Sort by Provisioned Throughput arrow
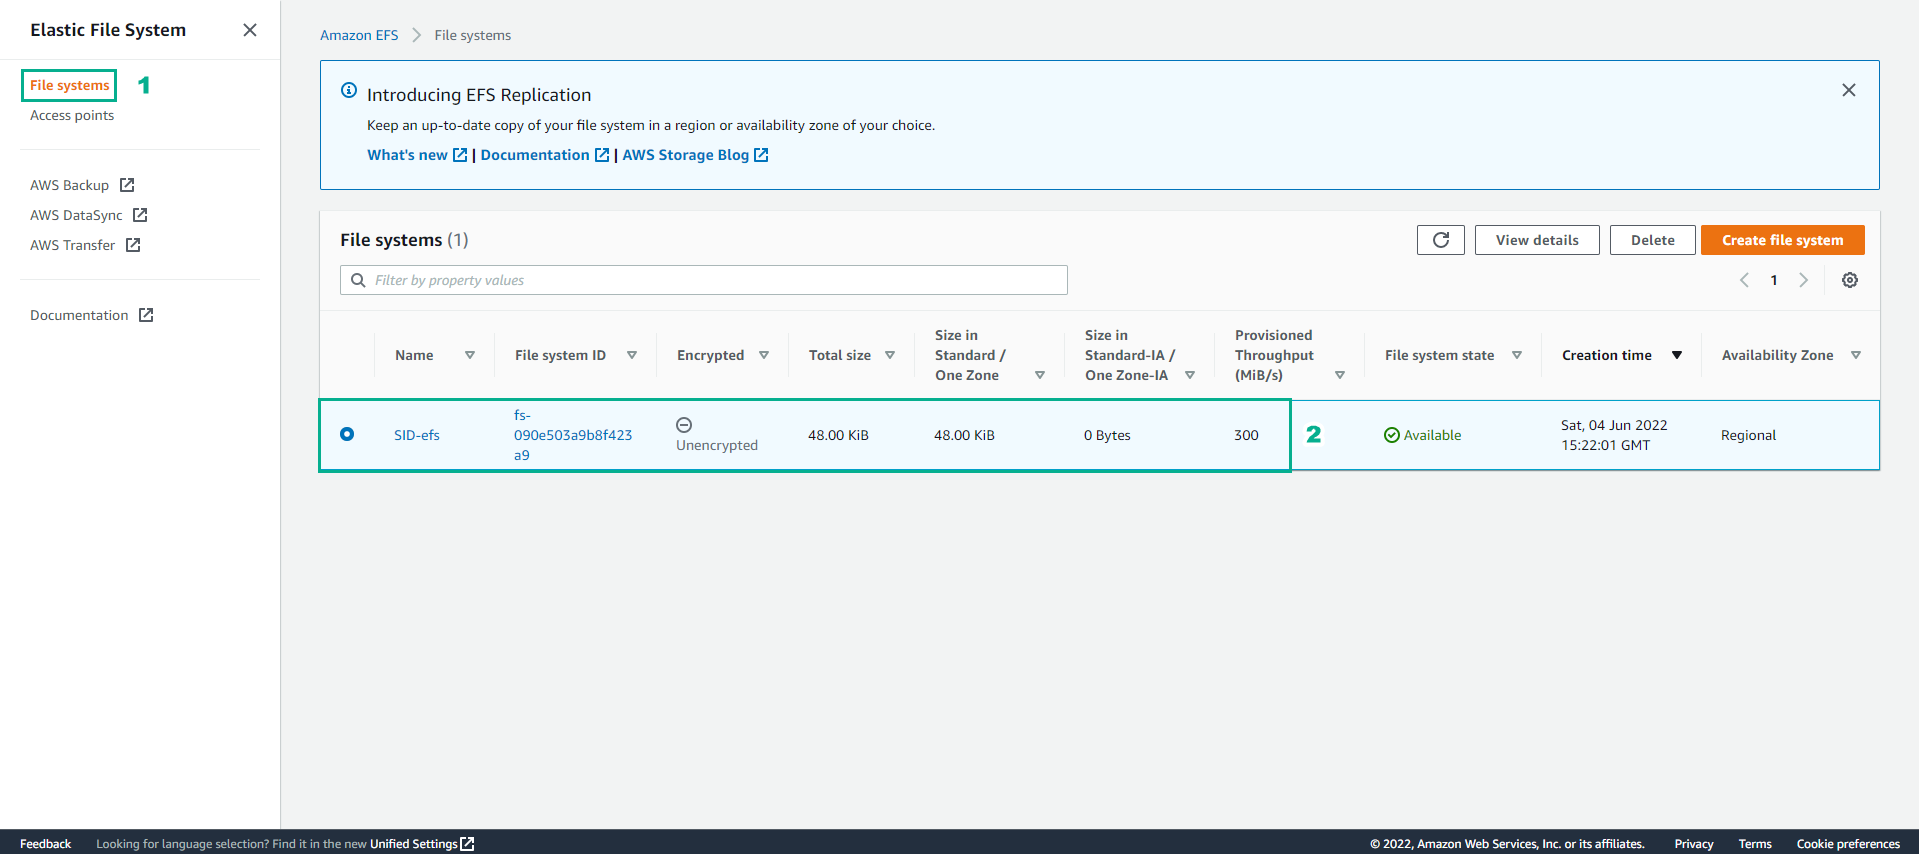Viewport: 1919px width, 854px height. coord(1340,375)
